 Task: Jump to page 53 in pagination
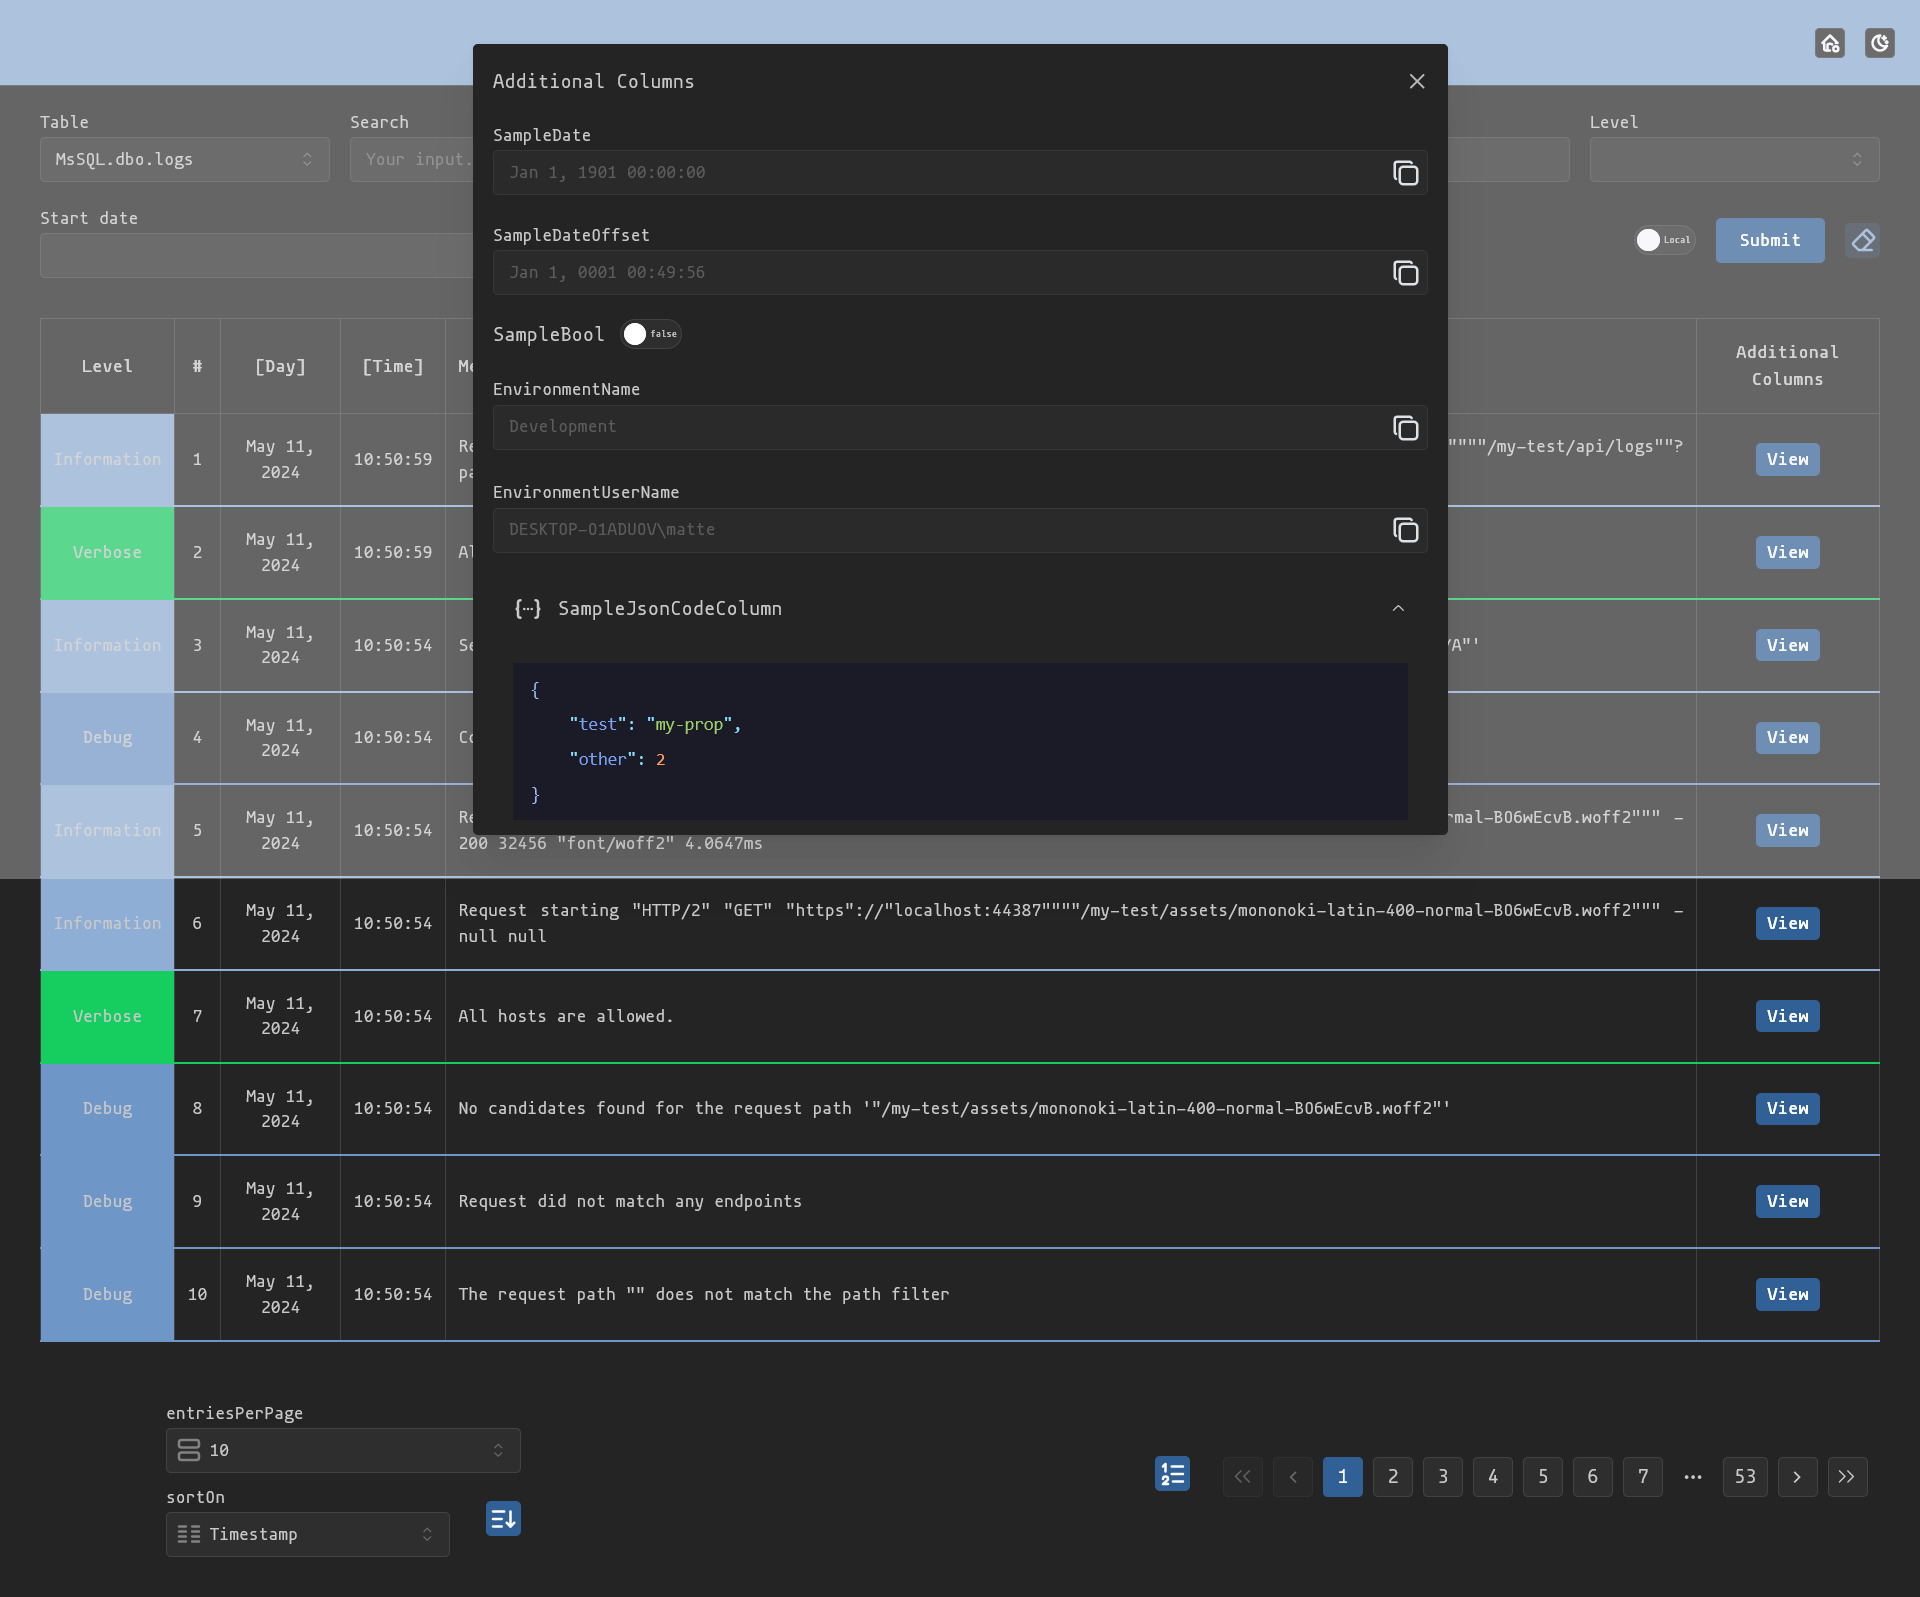[1744, 1477]
